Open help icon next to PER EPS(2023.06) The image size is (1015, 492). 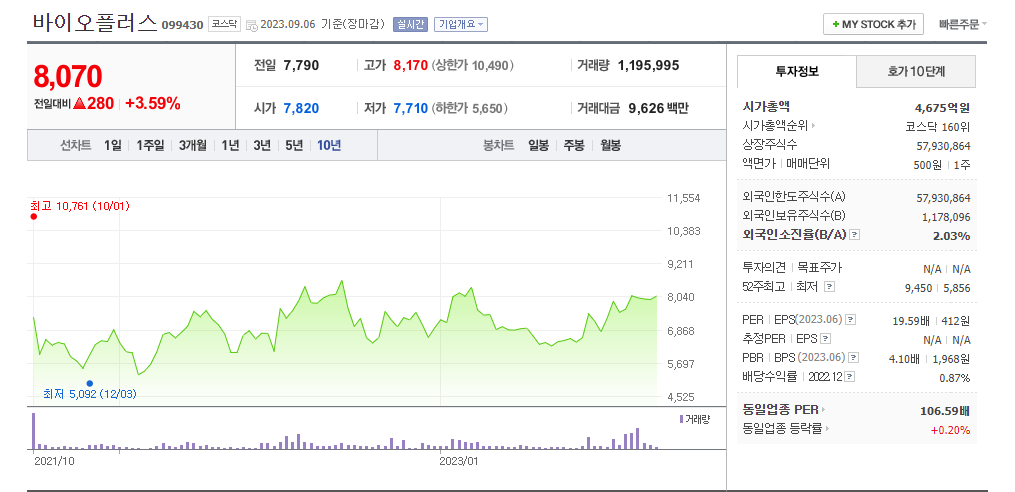(x=851, y=320)
